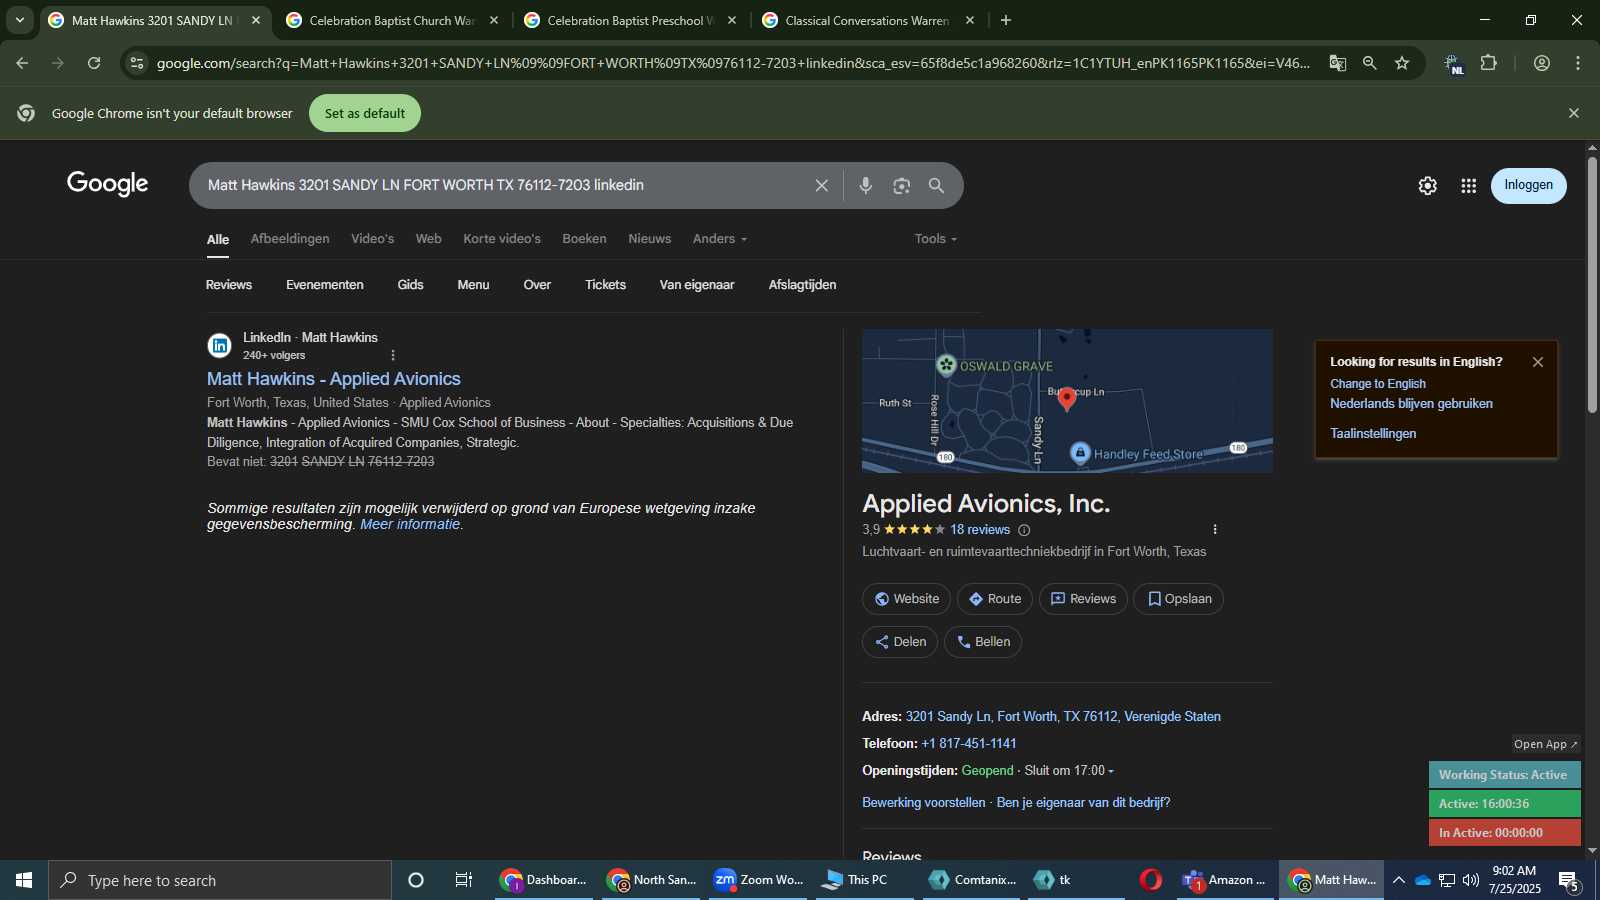Open Matt Hawkins - Applied Avionics result
1600x900 pixels.
coord(334,379)
